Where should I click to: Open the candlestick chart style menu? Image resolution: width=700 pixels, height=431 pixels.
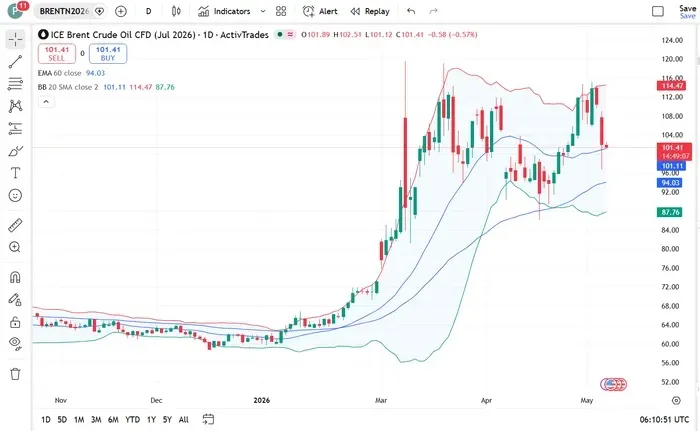(x=176, y=11)
